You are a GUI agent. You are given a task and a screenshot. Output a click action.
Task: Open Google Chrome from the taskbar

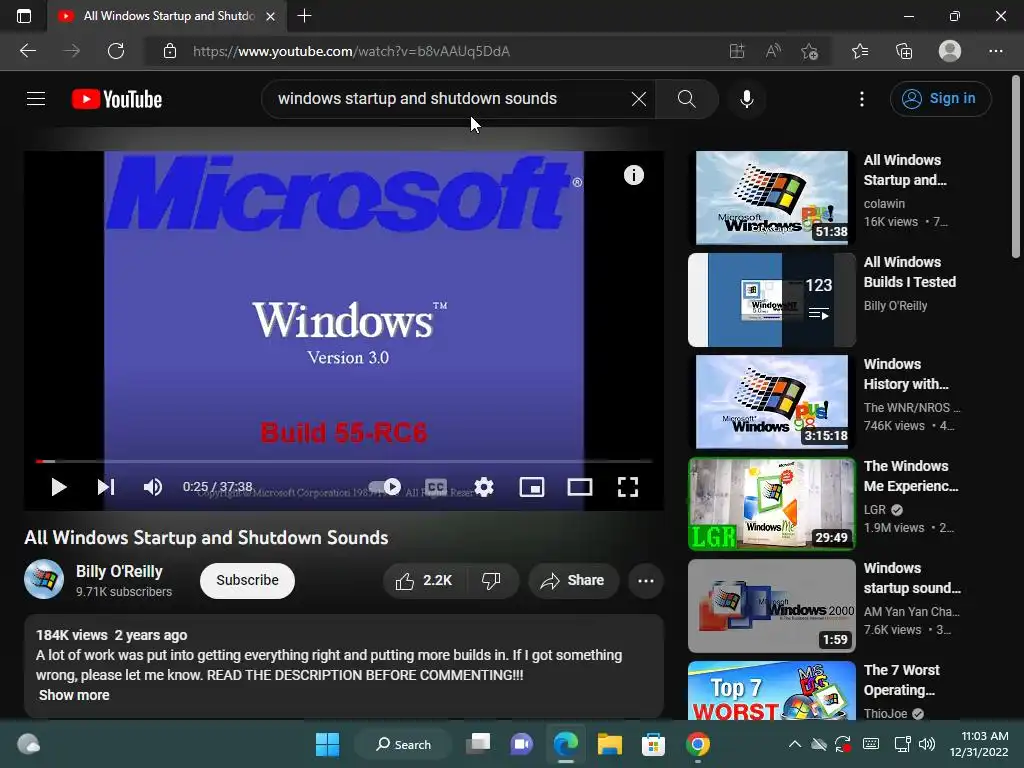(697, 744)
